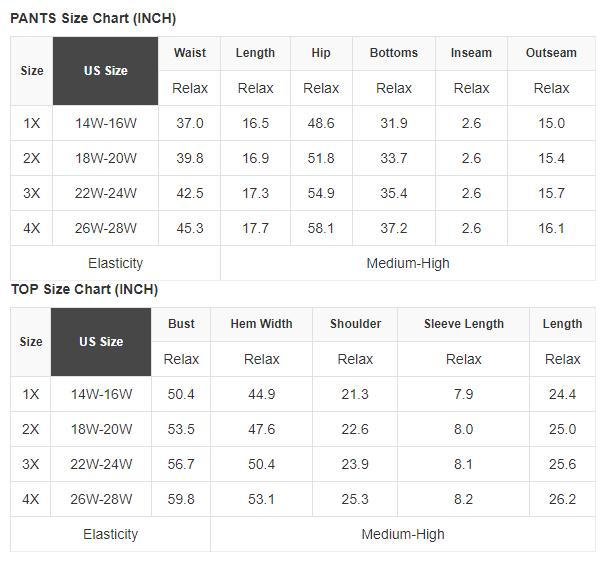Select the Hem Width column header
This screenshot has height=565, width=616.
click(x=262, y=324)
